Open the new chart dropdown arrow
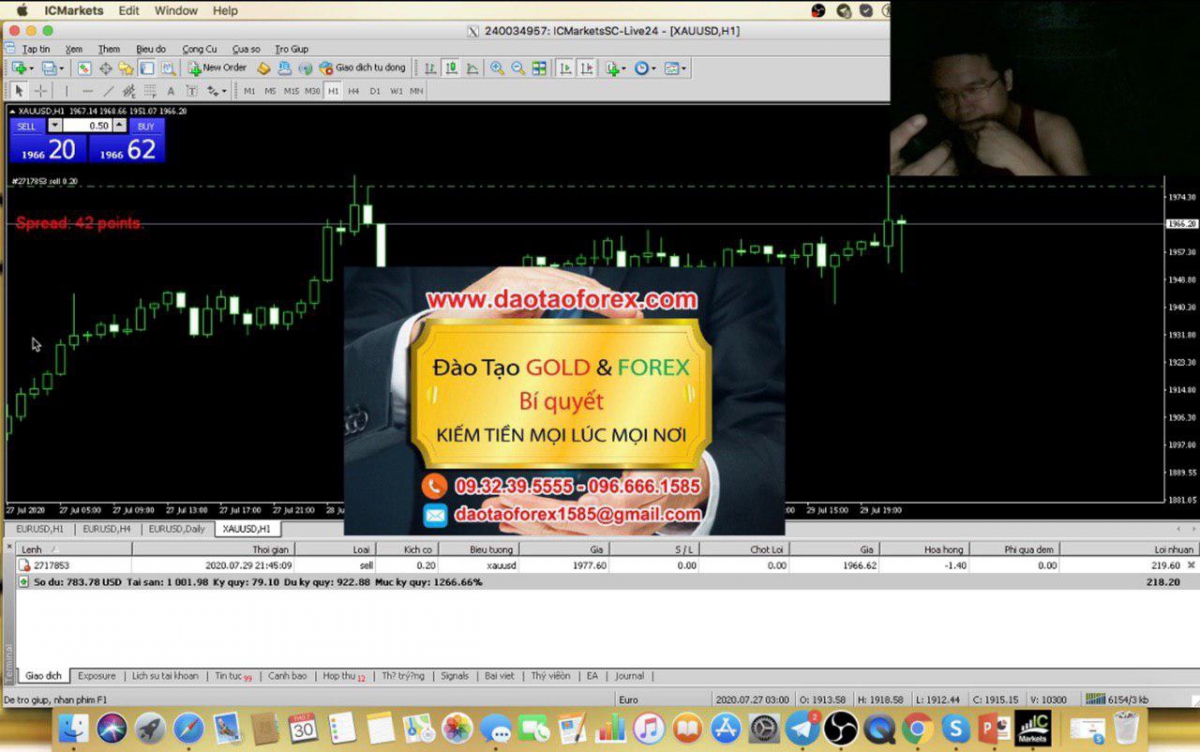Image resolution: width=1200 pixels, height=752 pixels. coord(31,68)
